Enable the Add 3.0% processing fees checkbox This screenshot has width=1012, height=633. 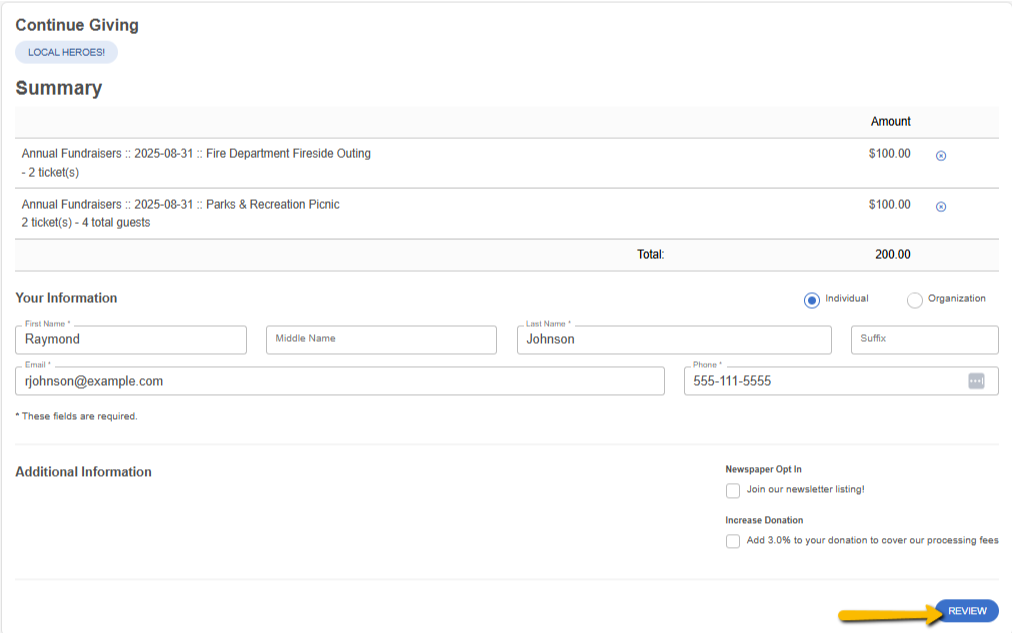(x=733, y=541)
